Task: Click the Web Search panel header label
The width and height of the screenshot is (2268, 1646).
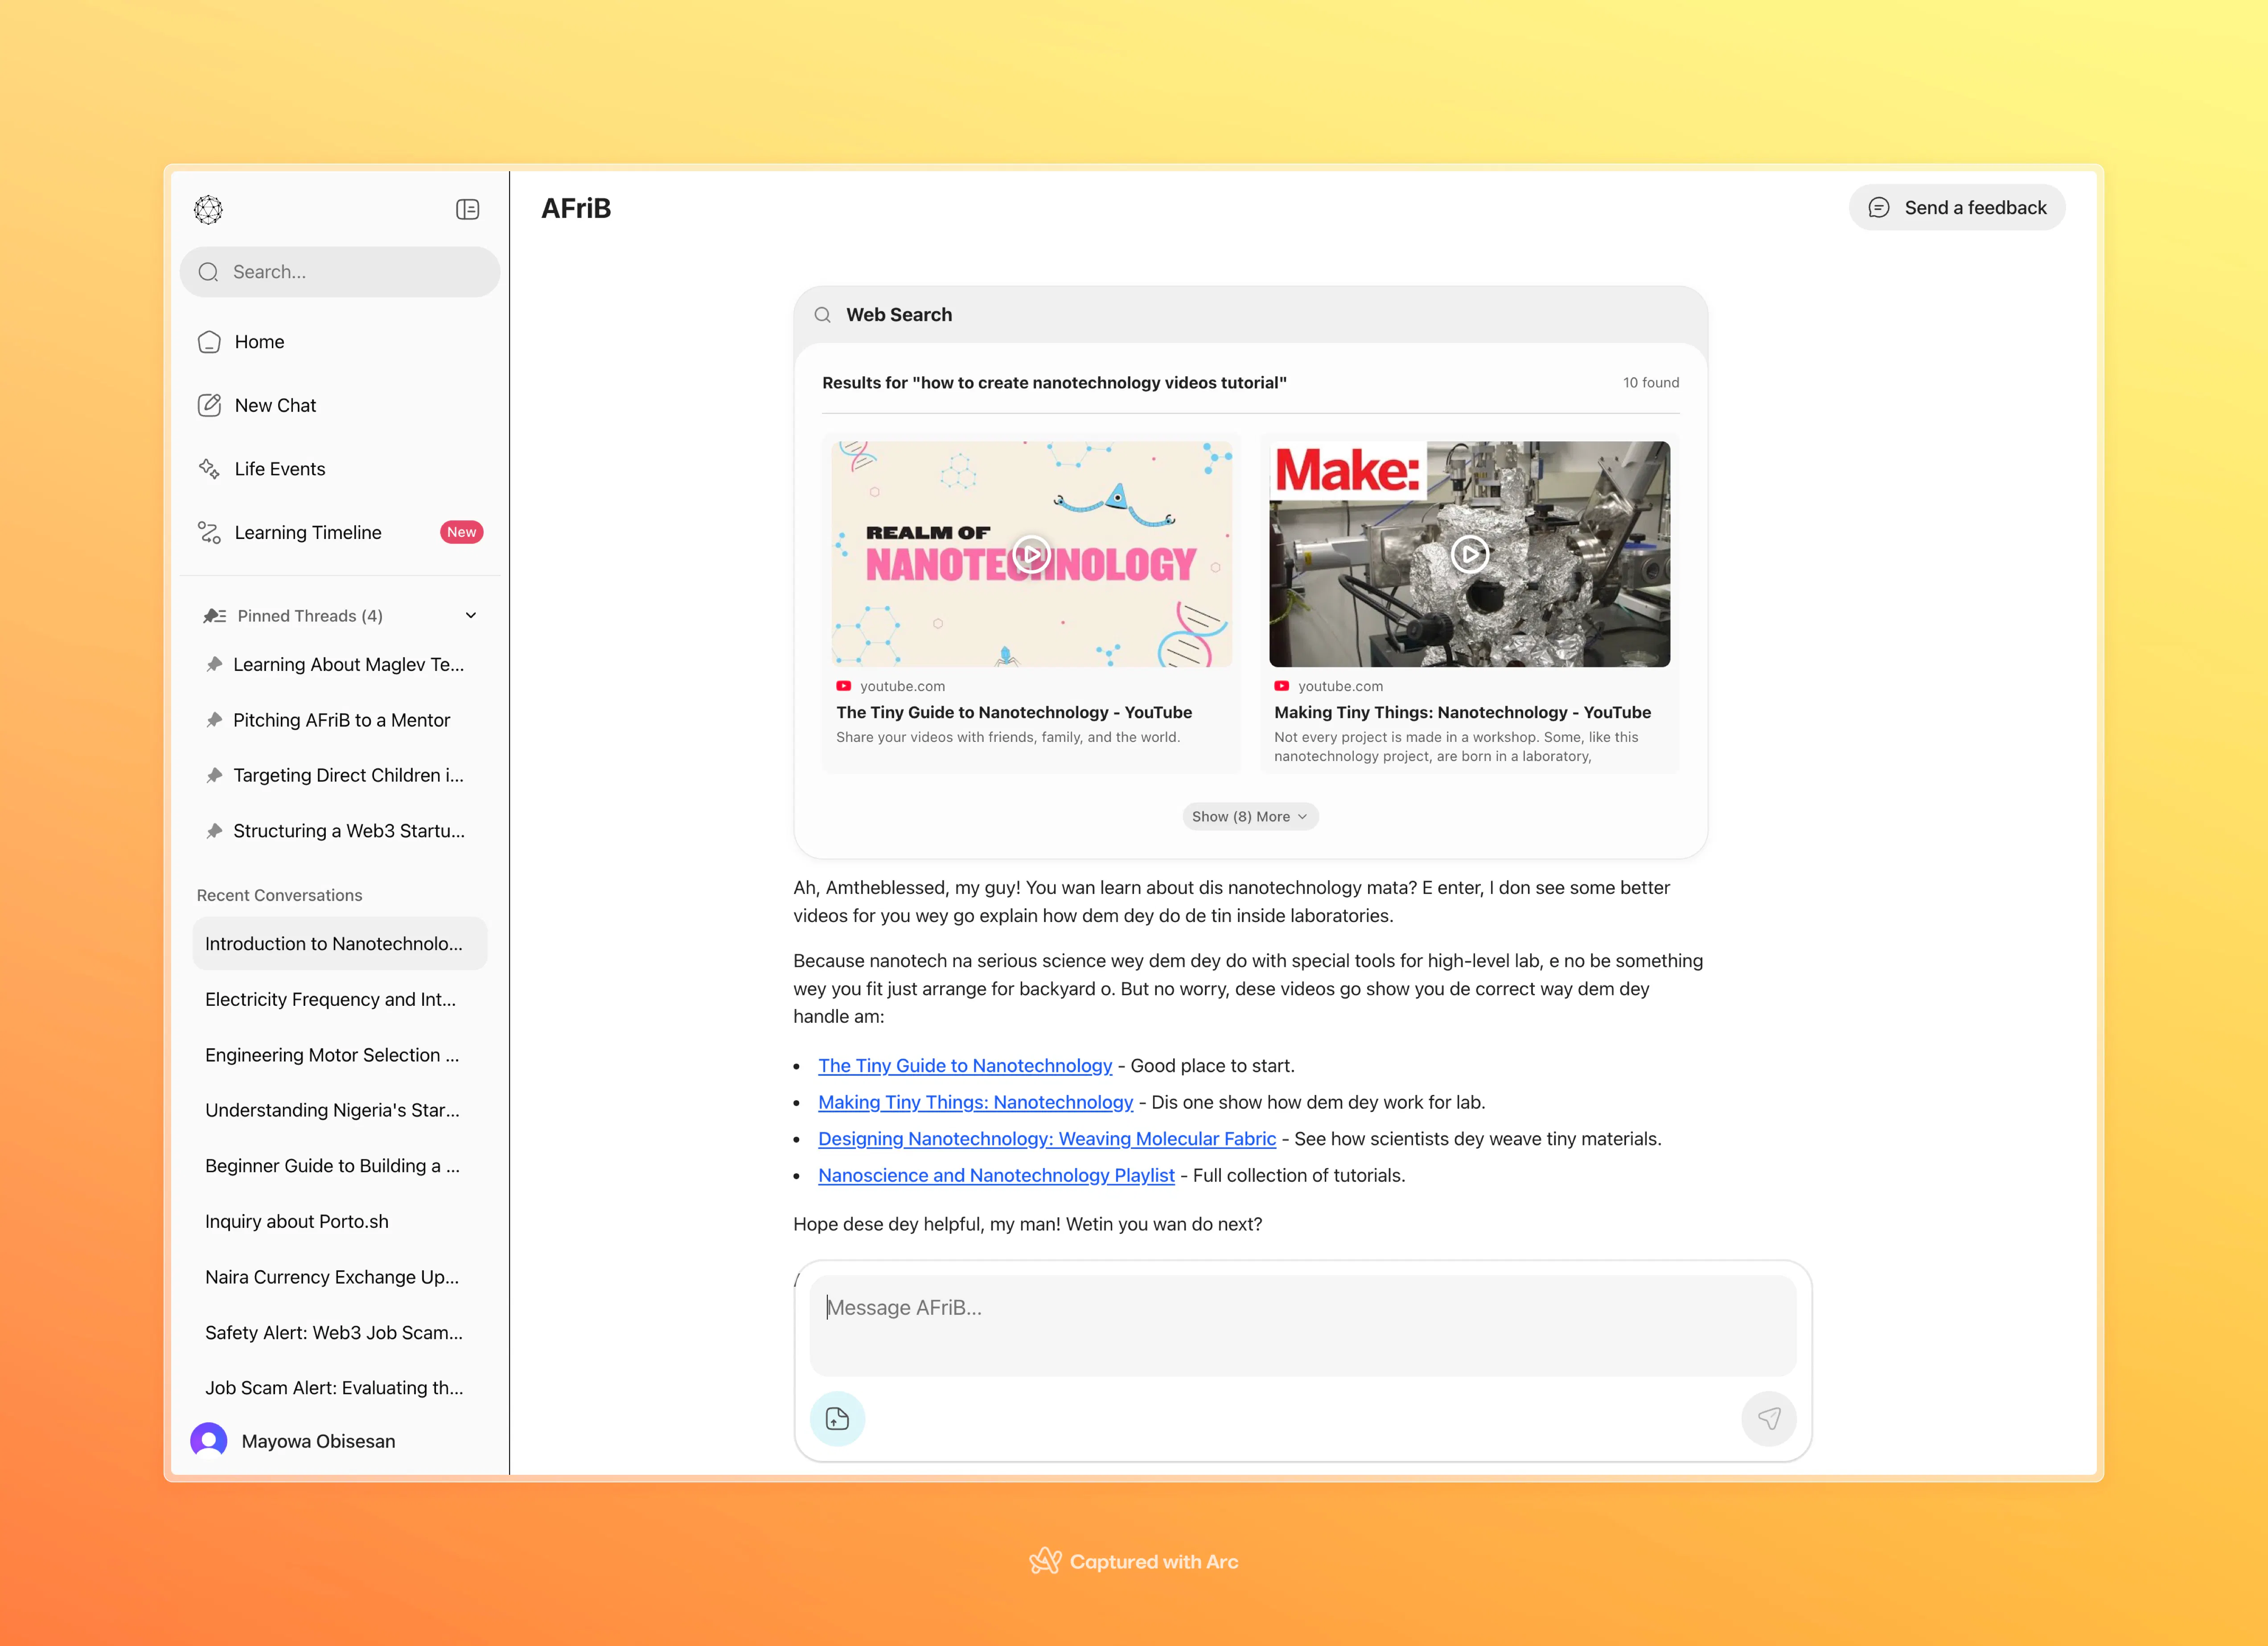Action: (899, 315)
